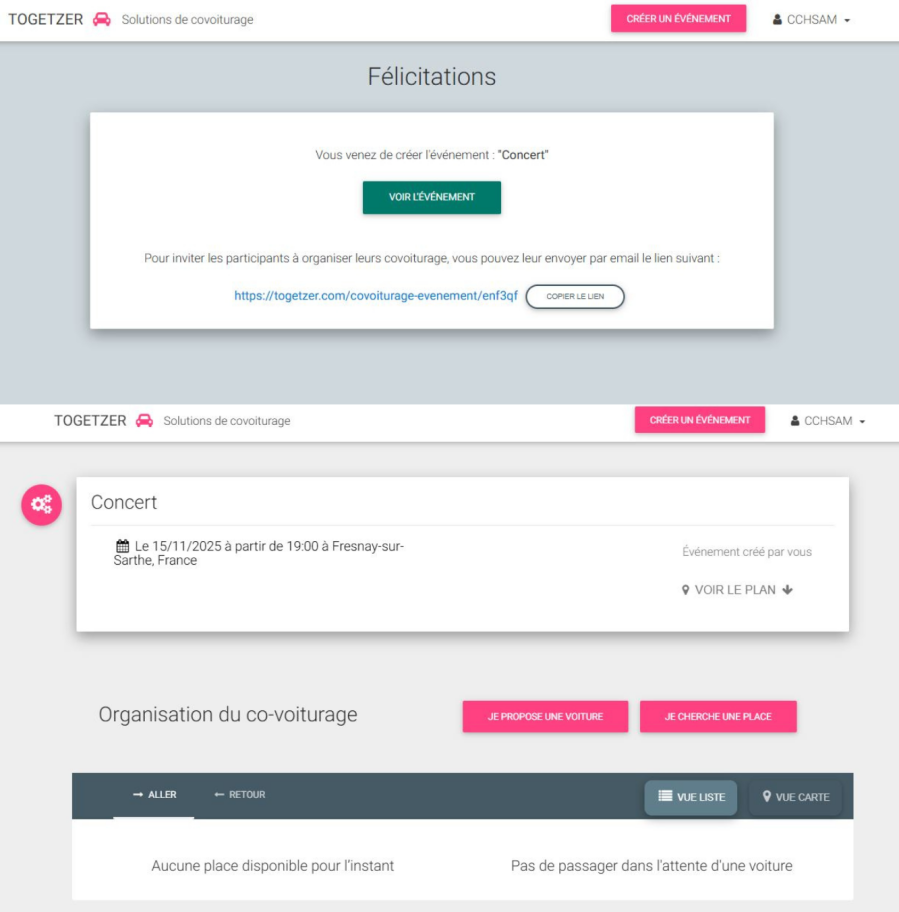899x912 pixels.
Task: Click the user icon beside lower CCHSAM
Action: [x=794, y=421]
